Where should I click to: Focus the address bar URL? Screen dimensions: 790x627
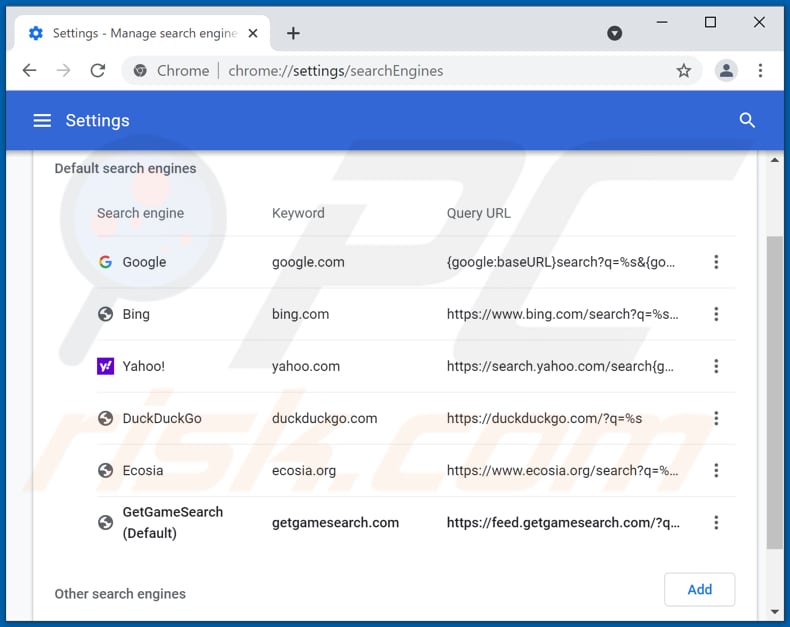(x=336, y=71)
